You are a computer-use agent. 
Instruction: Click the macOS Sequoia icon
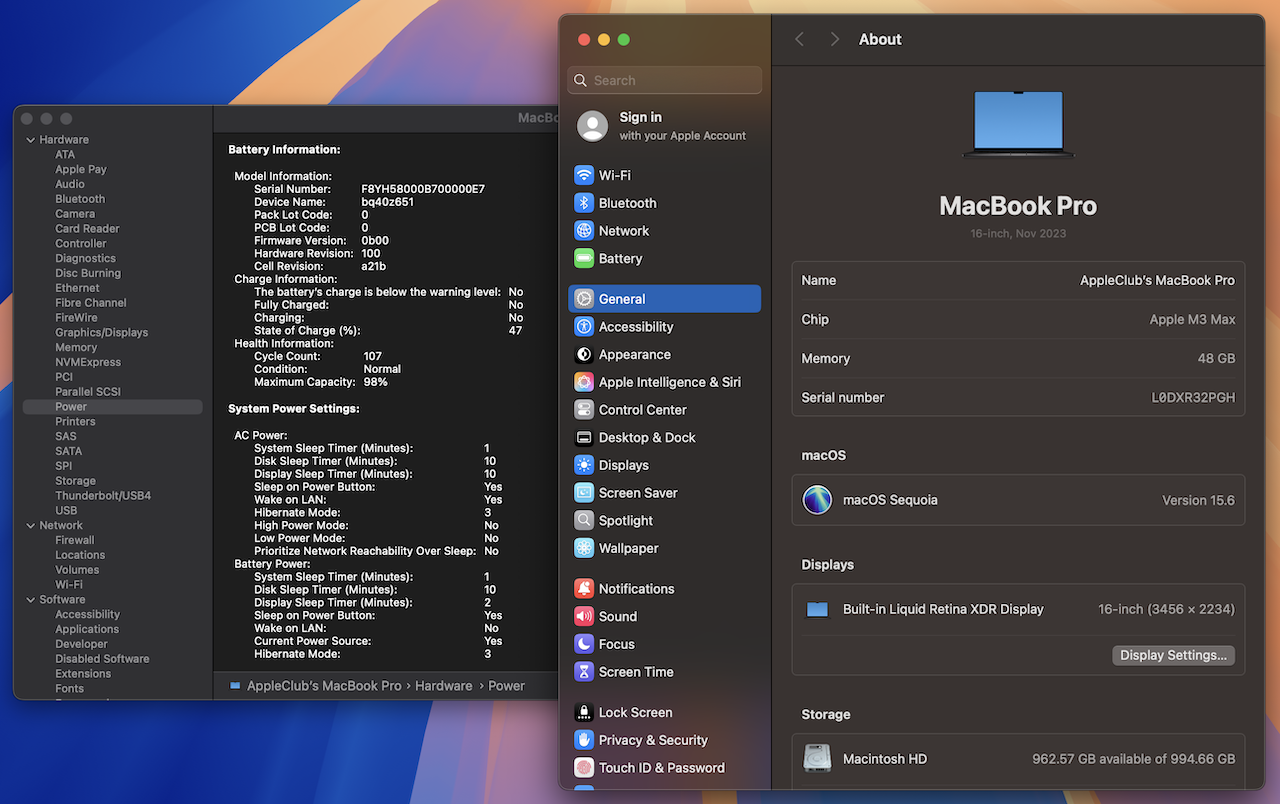(x=817, y=500)
